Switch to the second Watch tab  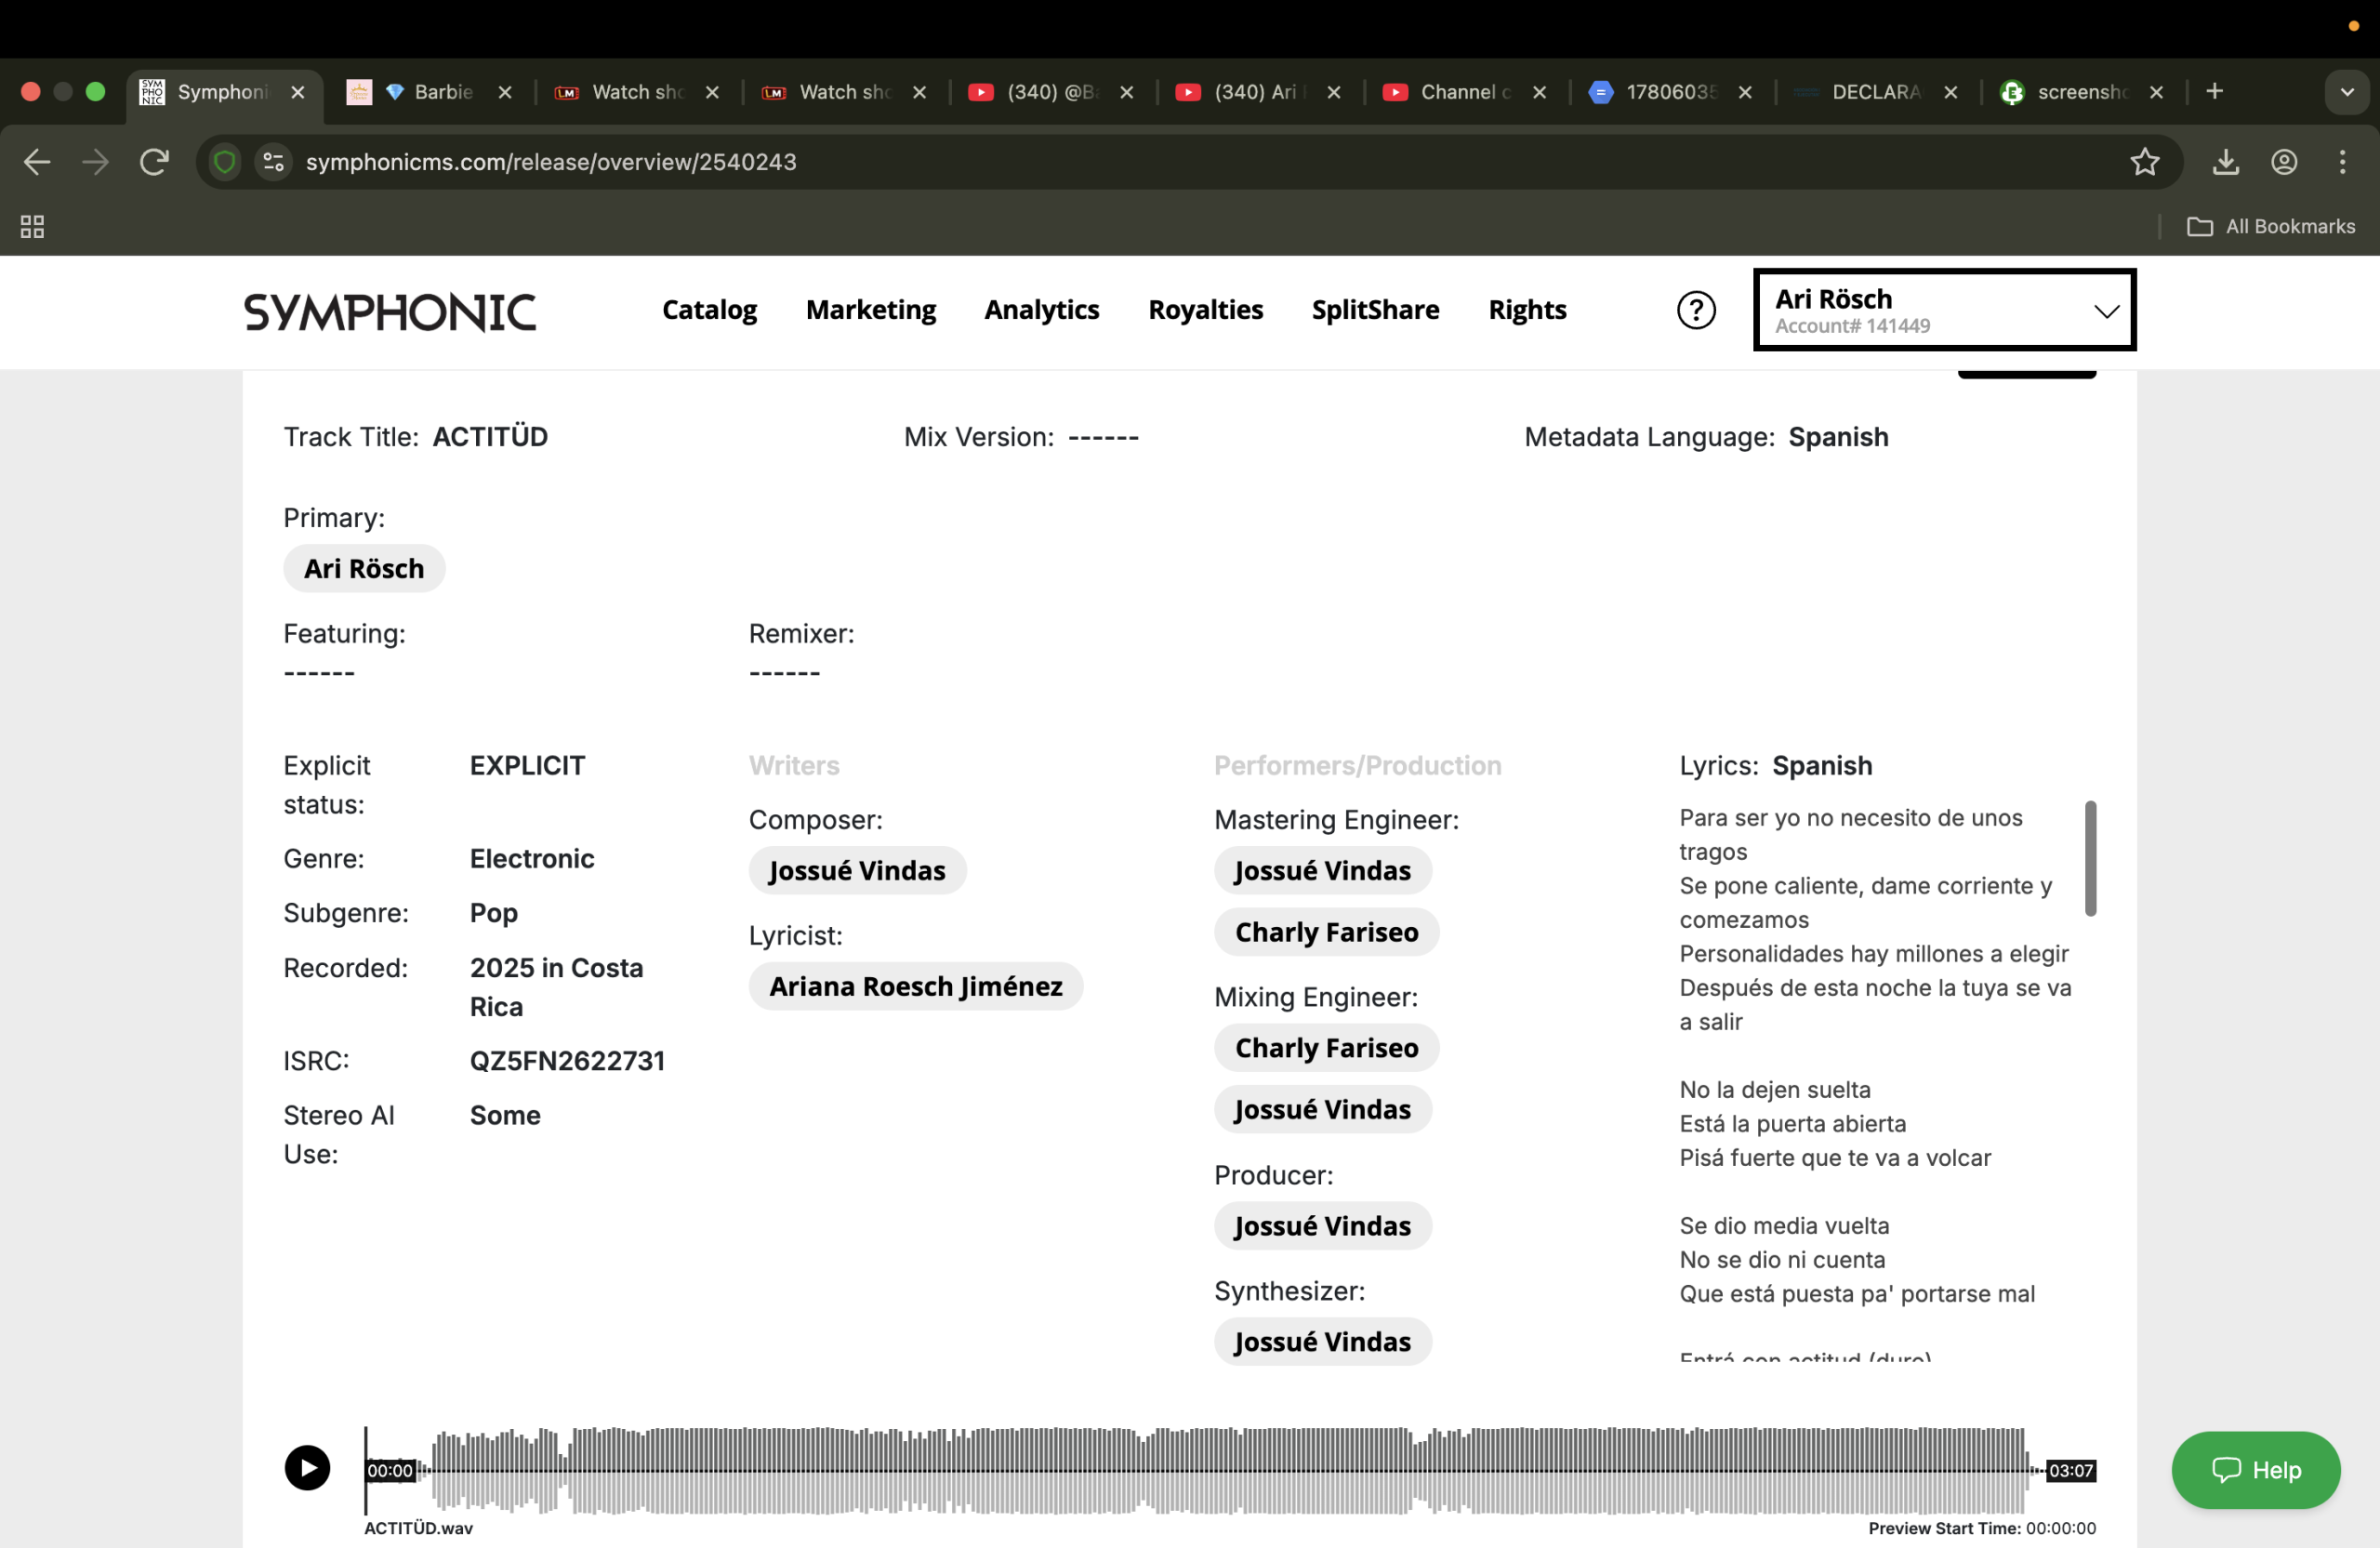[843, 92]
